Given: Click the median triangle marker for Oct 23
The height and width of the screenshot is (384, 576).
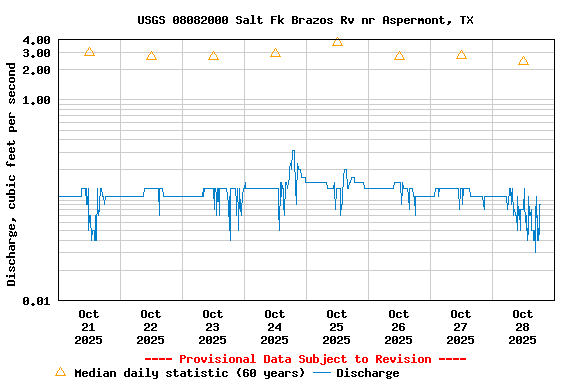Looking at the screenshot, I should [213, 56].
